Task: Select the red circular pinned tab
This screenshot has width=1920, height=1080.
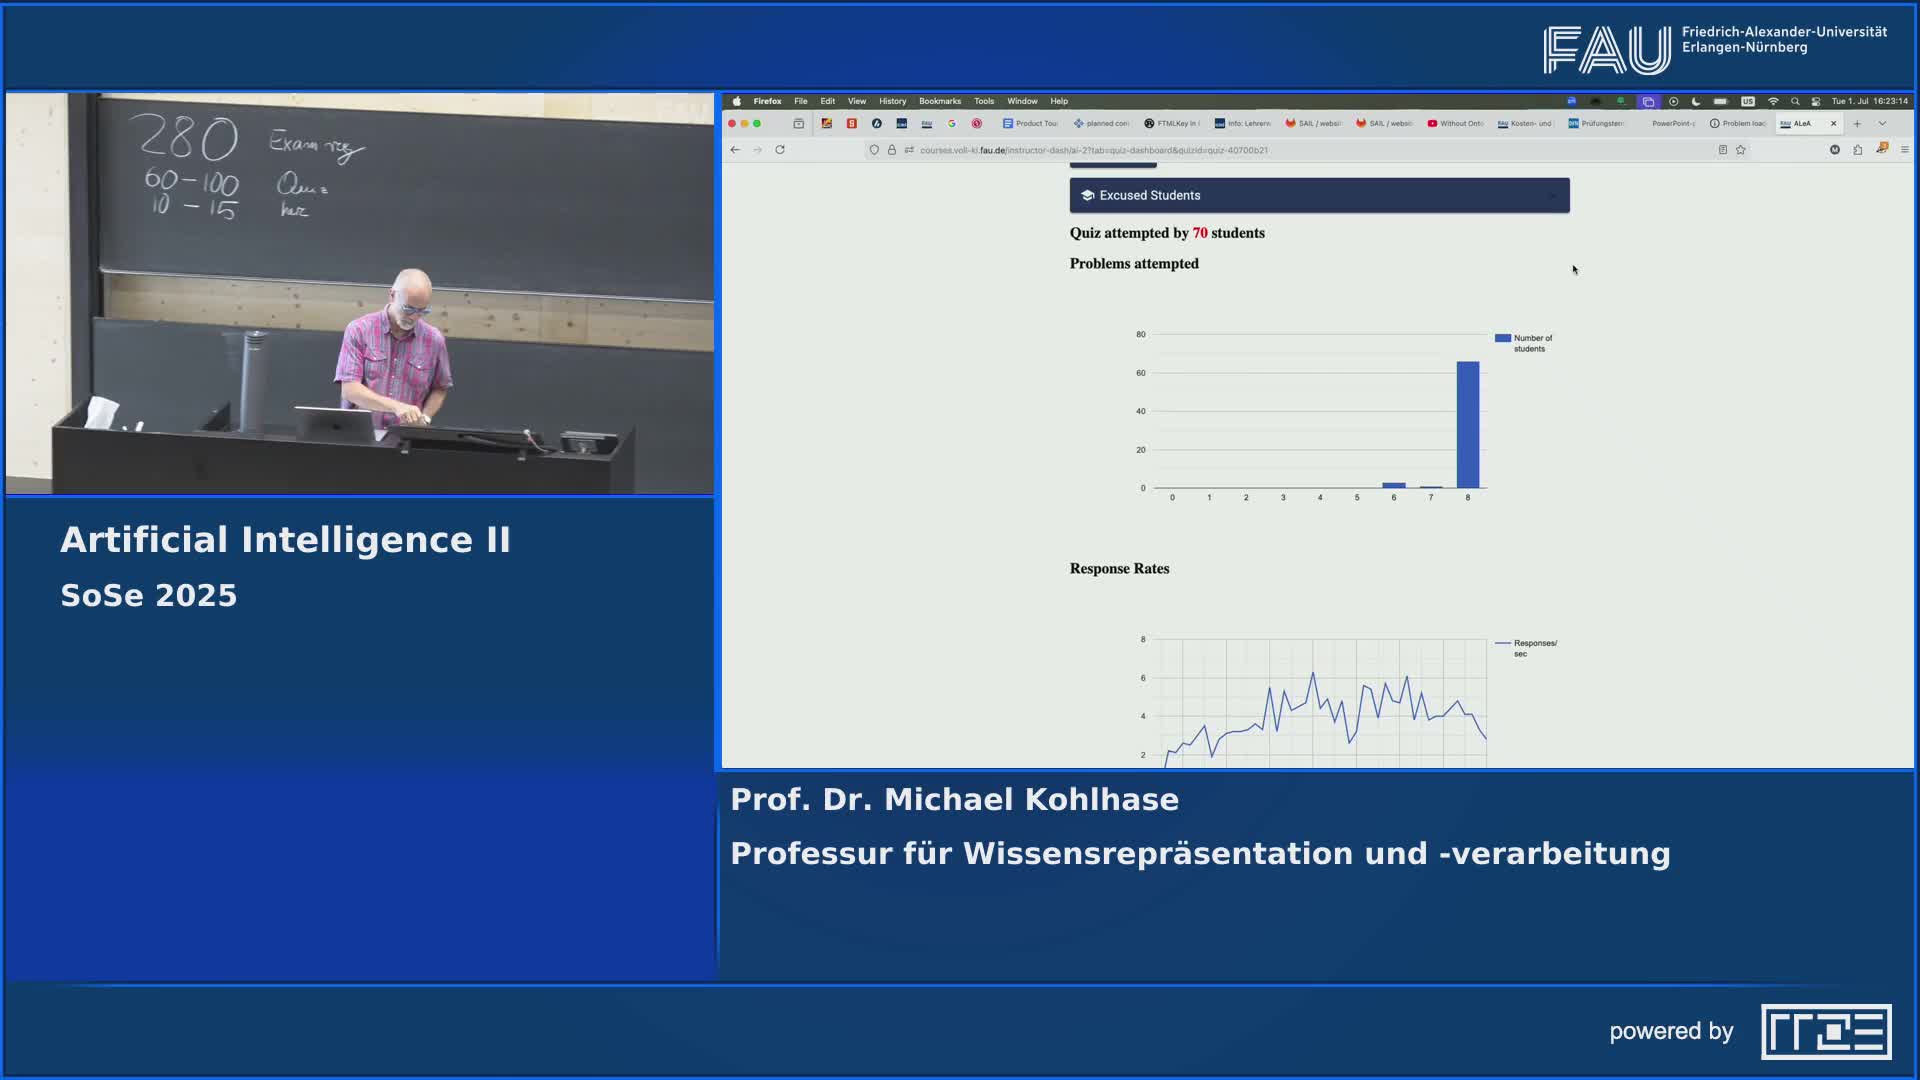Action: point(977,124)
